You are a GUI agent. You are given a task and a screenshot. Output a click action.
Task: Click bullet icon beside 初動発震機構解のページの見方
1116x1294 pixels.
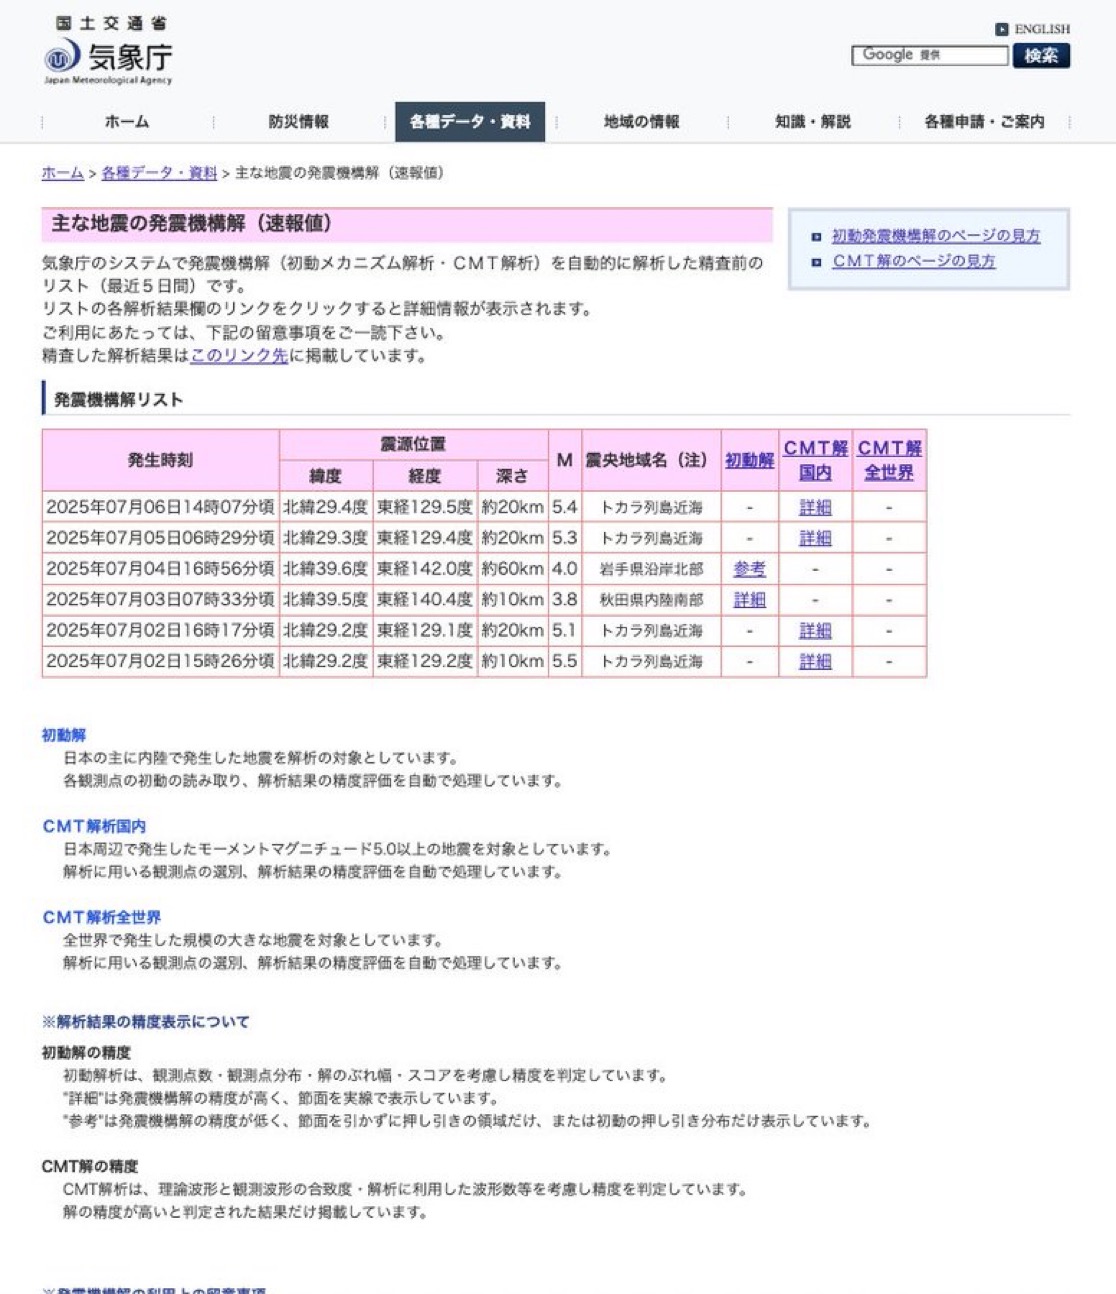pos(816,237)
